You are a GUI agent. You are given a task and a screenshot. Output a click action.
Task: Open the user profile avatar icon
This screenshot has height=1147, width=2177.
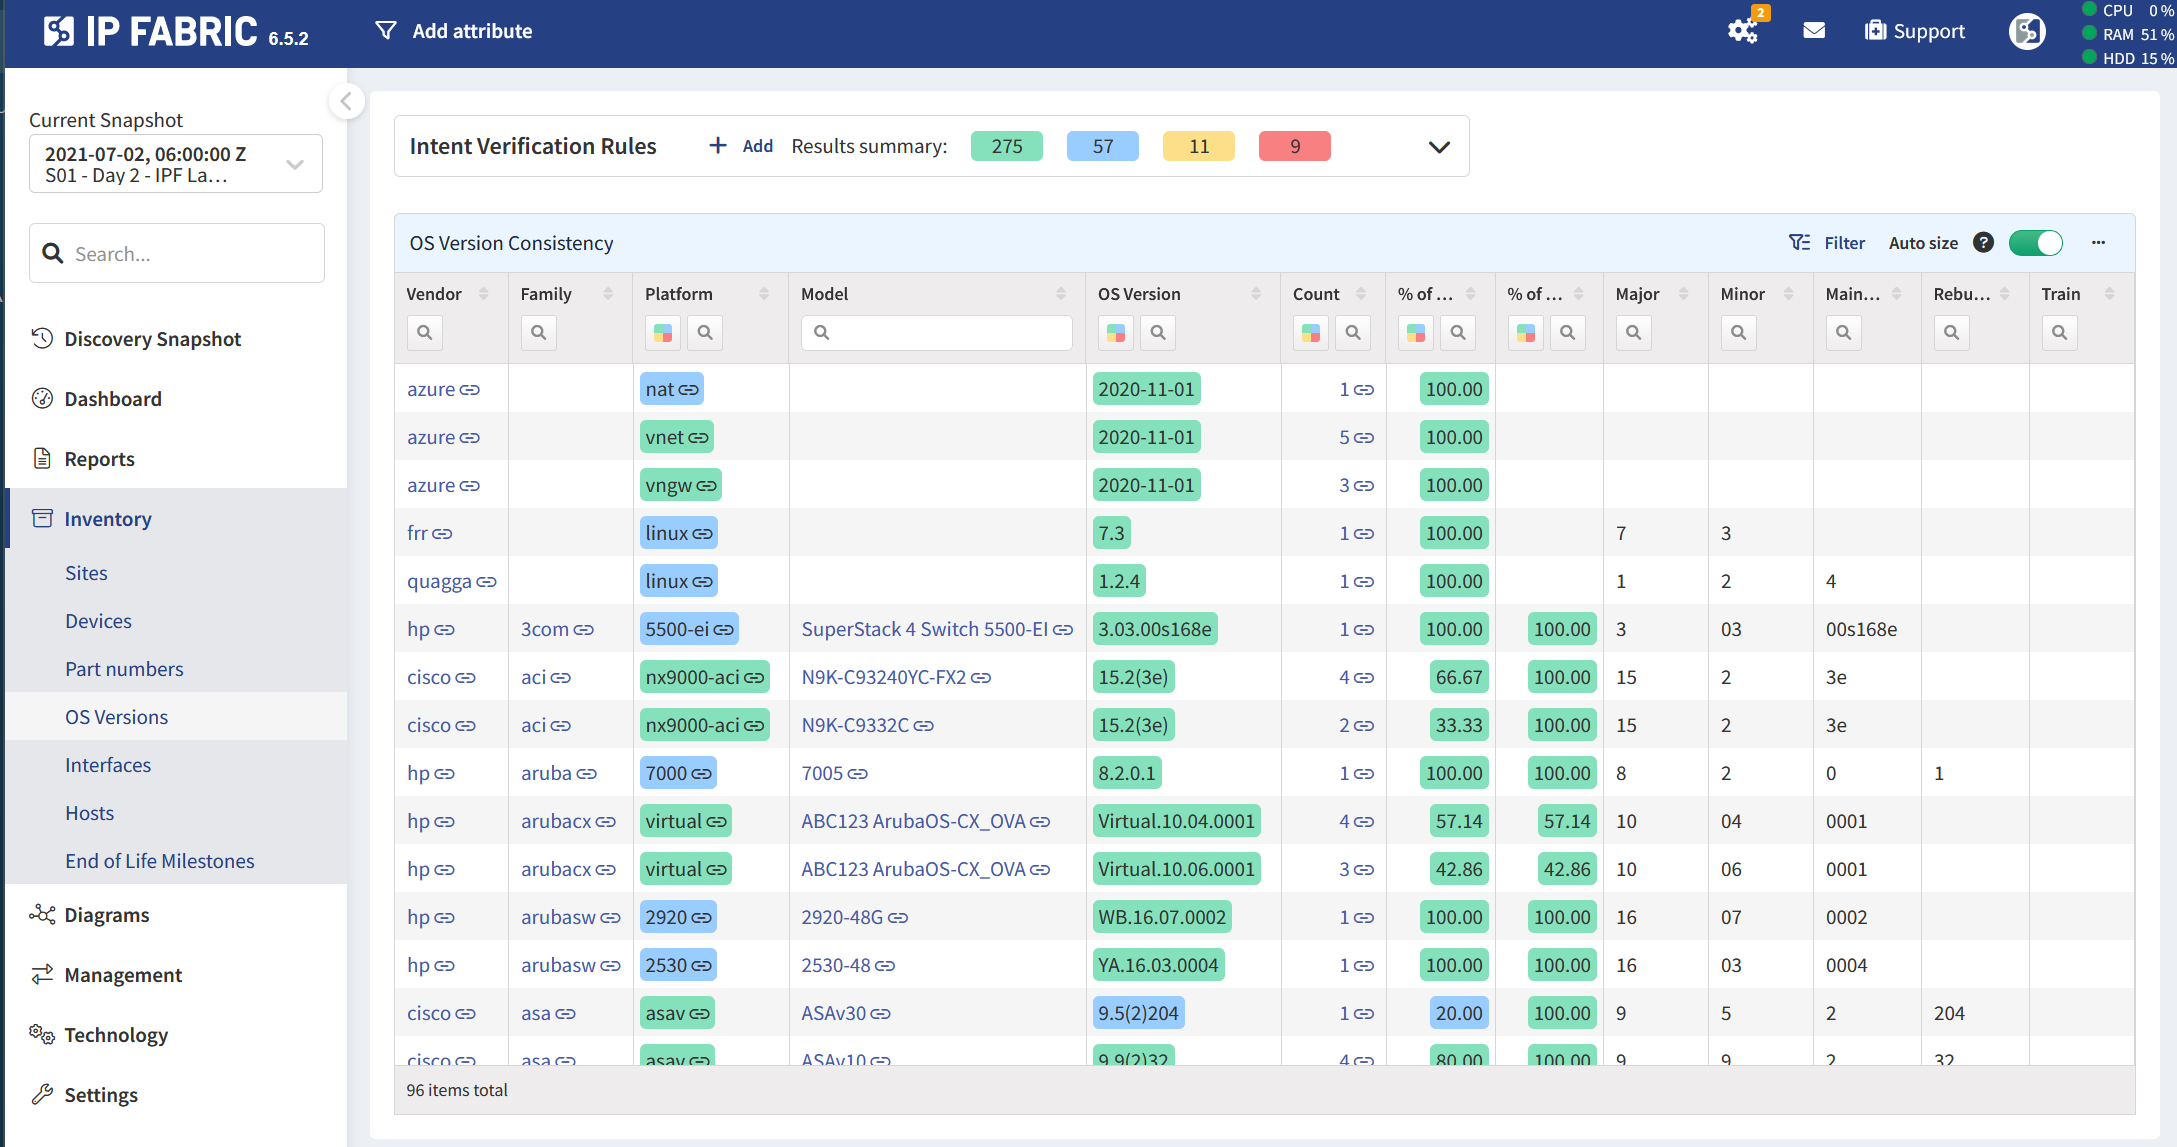pyautogui.click(x=2027, y=31)
